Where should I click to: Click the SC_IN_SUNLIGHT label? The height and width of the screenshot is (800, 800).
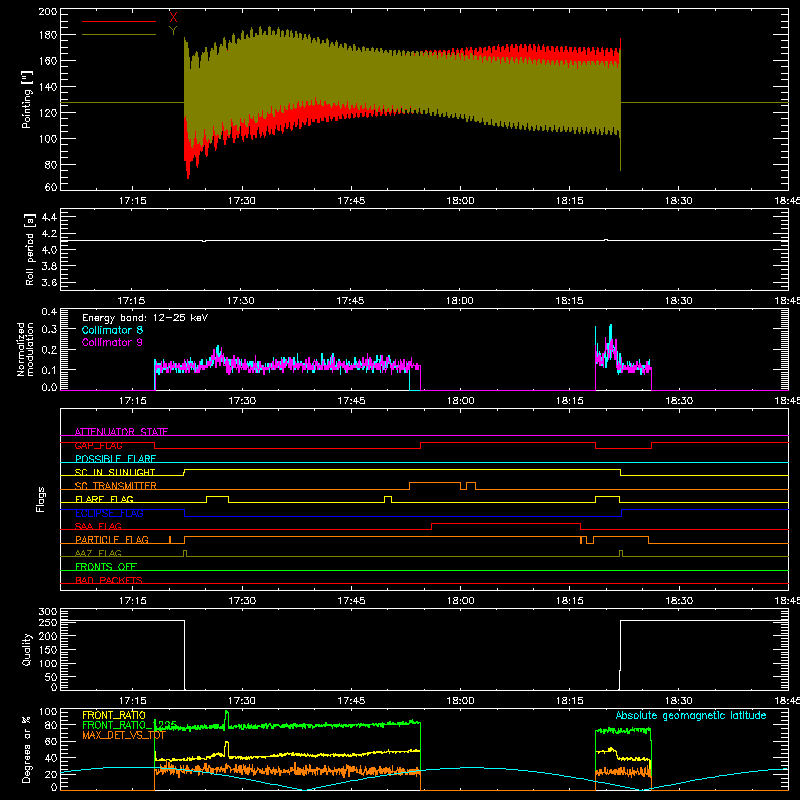[x=115, y=472]
